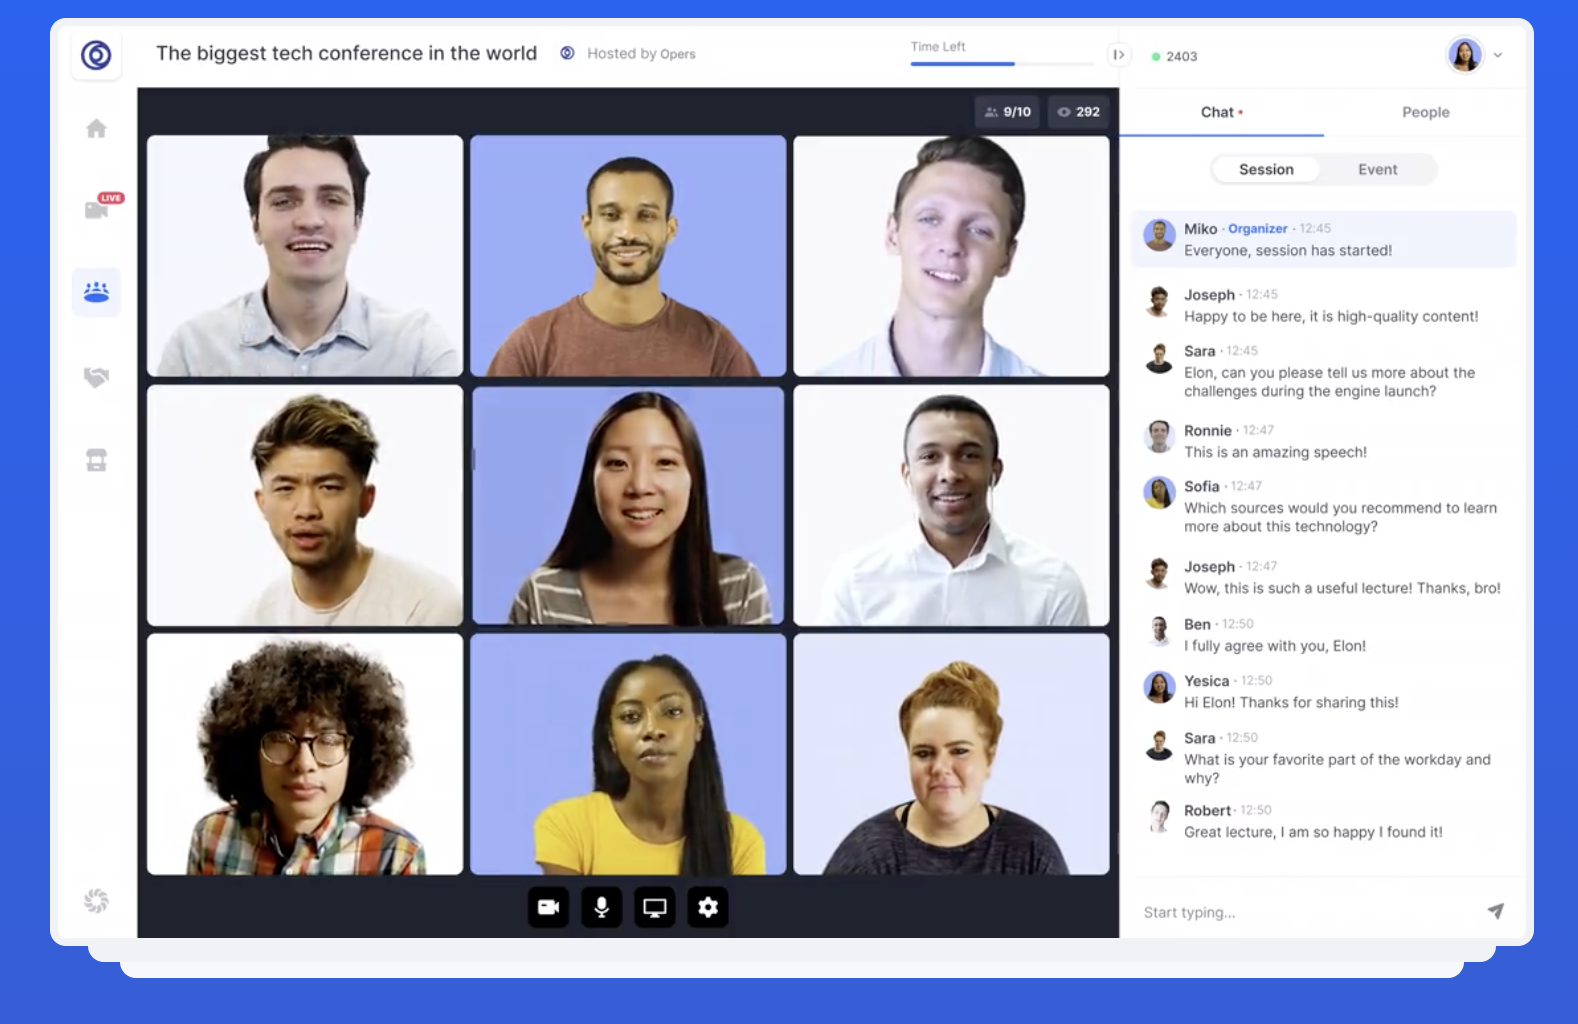Expand the profile avatar dropdown arrow
1578x1024 pixels.
coord(1498,55)
